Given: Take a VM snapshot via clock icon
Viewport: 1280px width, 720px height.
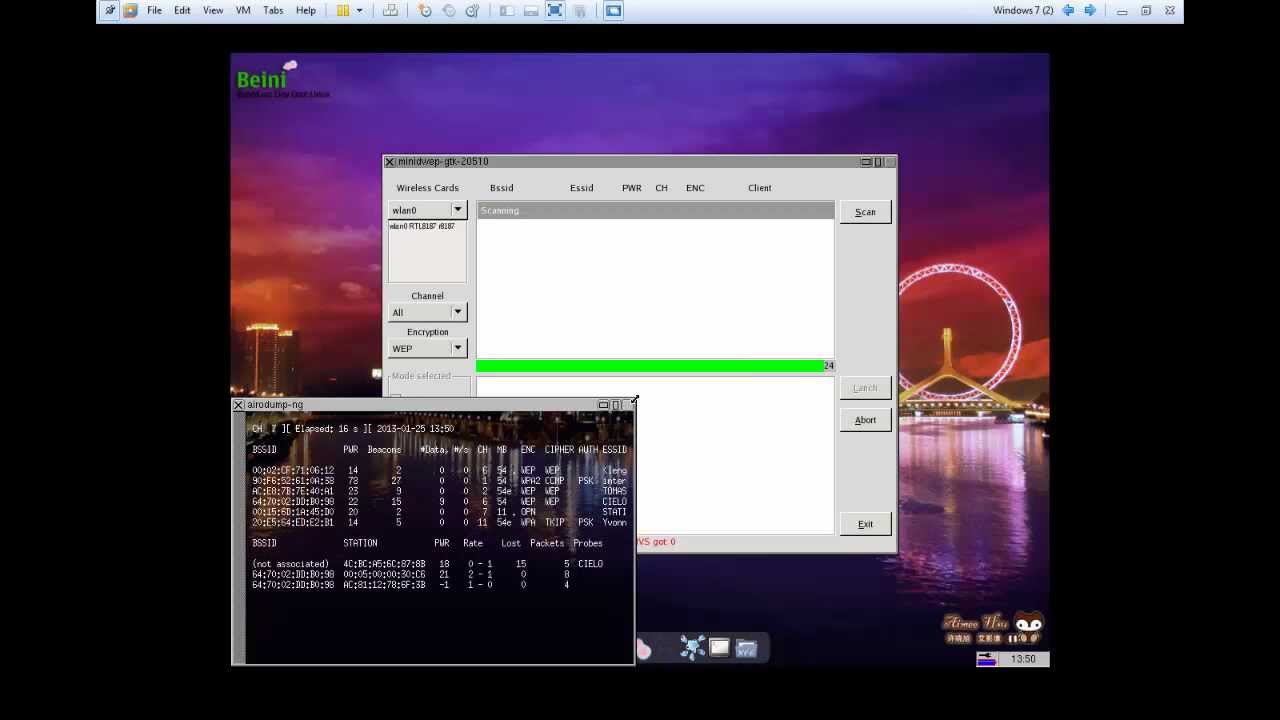Looking at the screenshot, I should 425,10.
